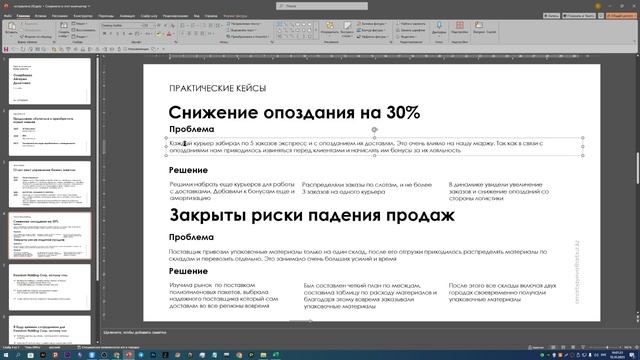Click Present in Teams button
Image resolution: width=640 pixels, height=360 pixels.
tap(579, 16)
